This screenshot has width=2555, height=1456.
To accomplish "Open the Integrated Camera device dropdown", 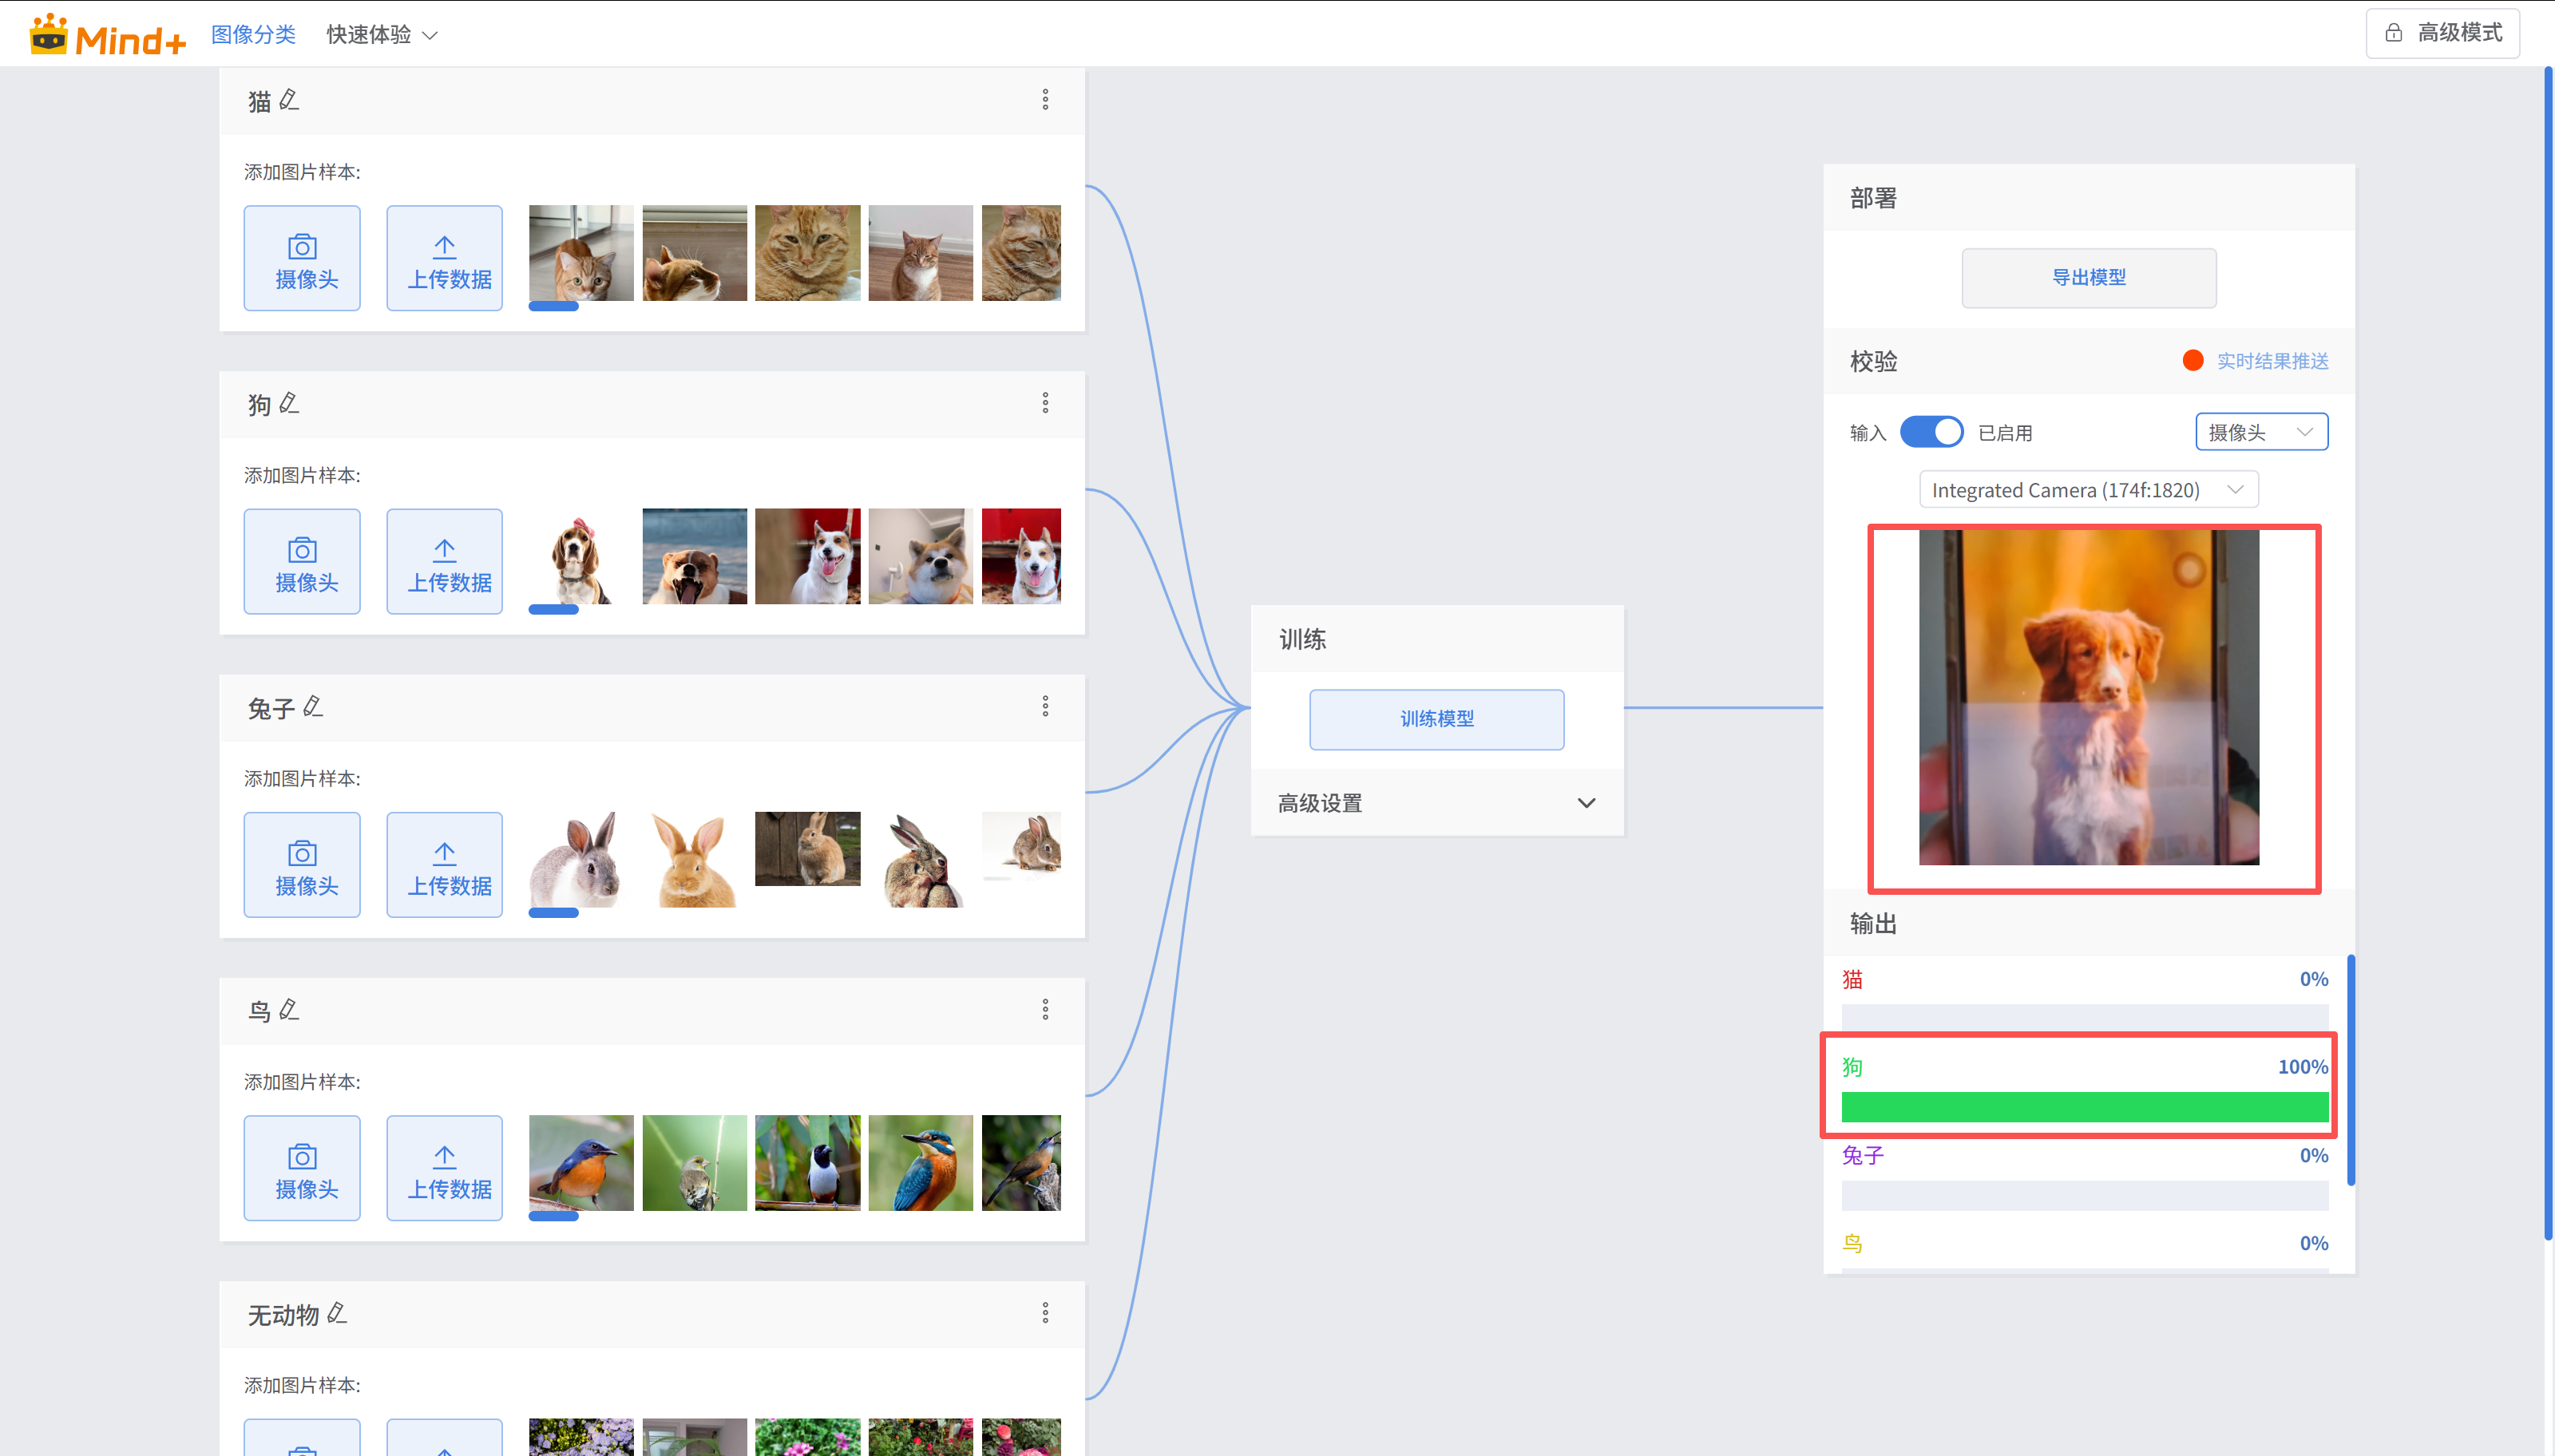I will tap(2088, 490).
